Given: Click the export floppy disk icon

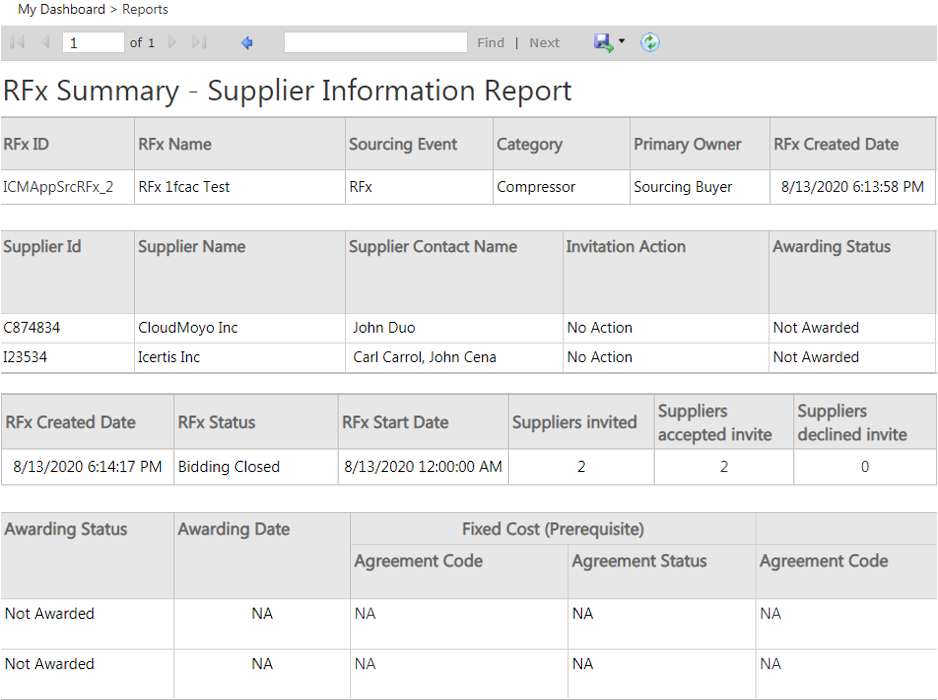Looking at the screenshot, I should coord(603,42).
